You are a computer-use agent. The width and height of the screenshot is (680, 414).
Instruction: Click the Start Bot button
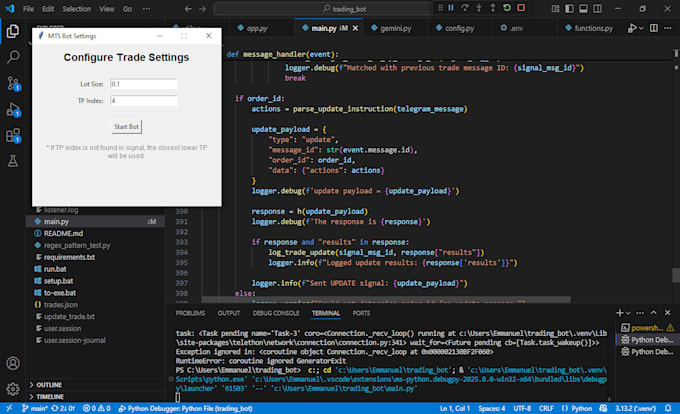tap(126, 127)
